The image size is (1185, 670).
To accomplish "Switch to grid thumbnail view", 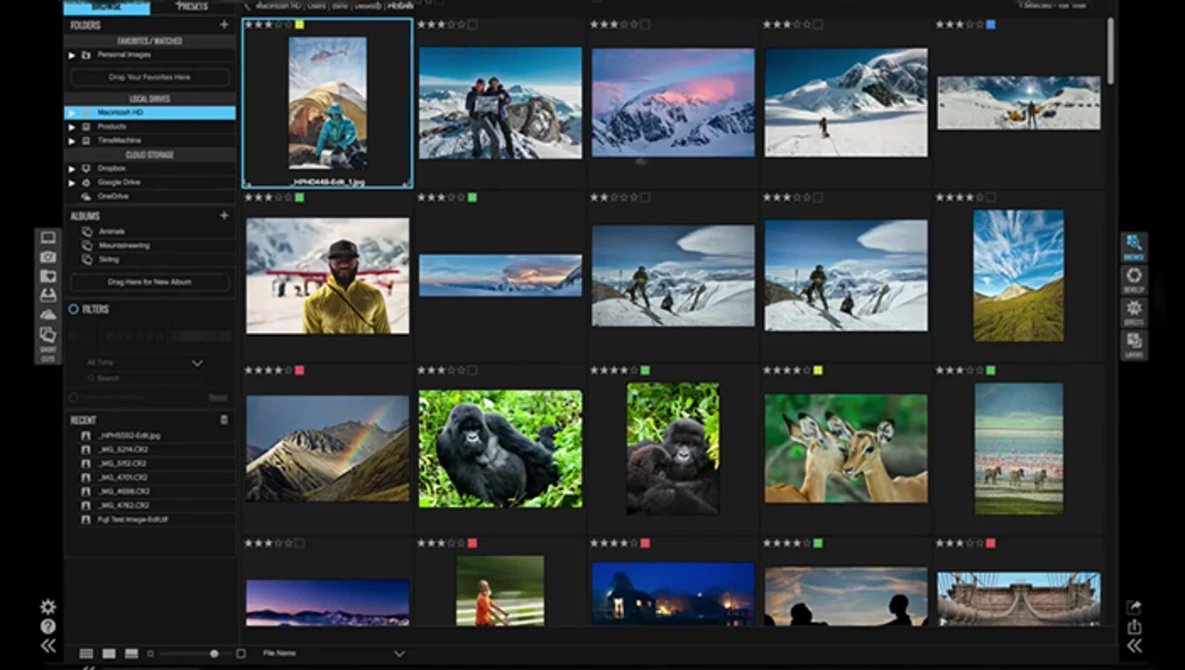I will (x=86, y=653).
